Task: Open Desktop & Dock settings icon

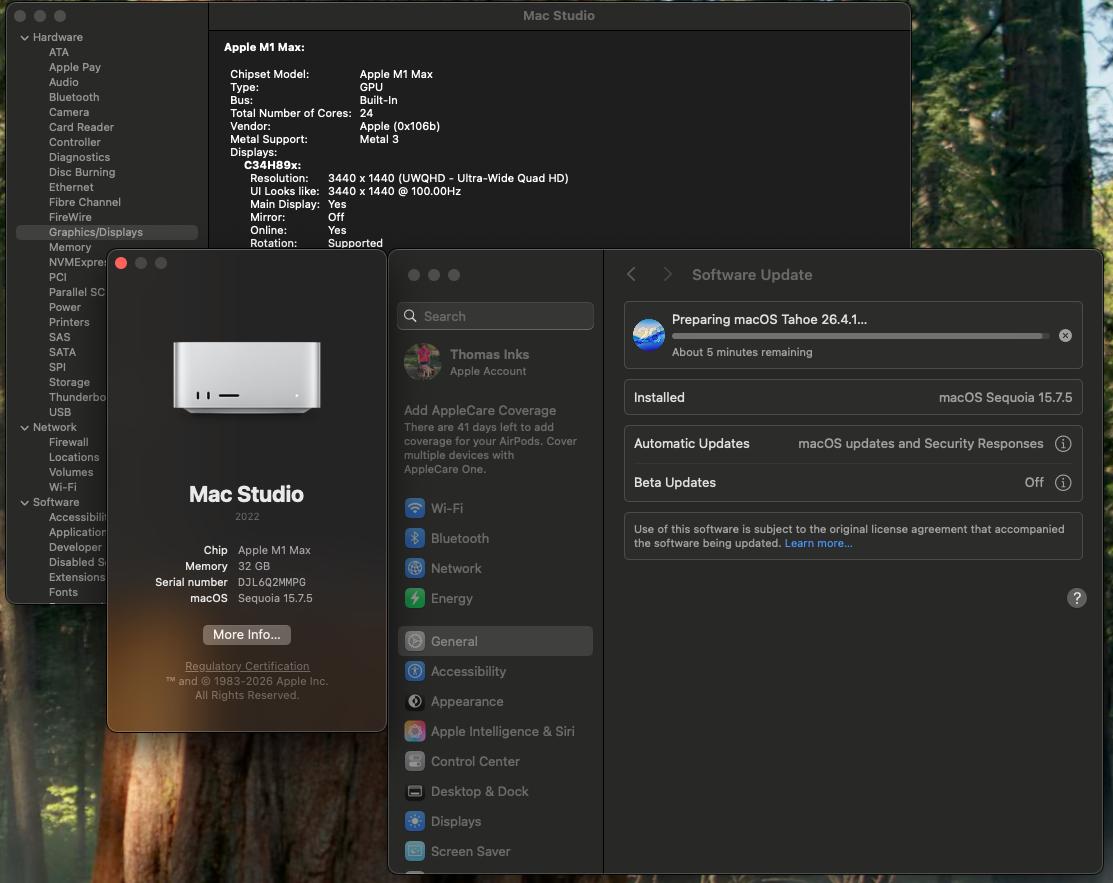Action: [x=415, y=791]
